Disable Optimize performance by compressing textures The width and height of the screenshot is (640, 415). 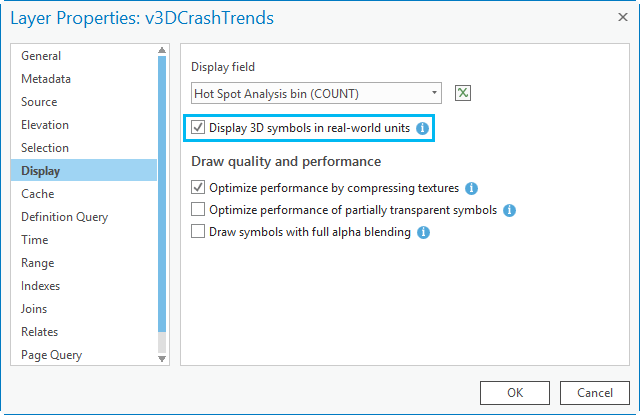tap(198, 187)
